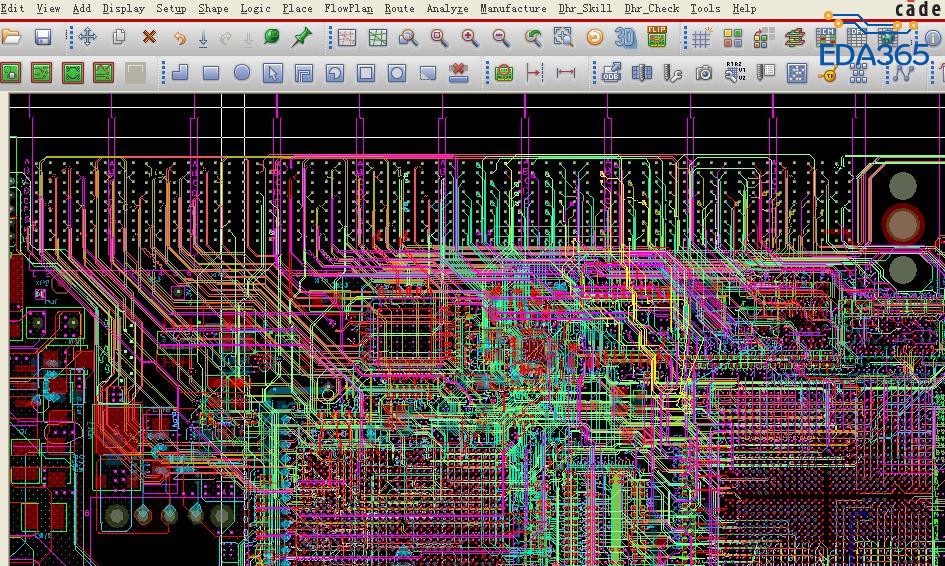Open the Dhr_Skill menu
945x566 pixels.
tap(585, 8)
